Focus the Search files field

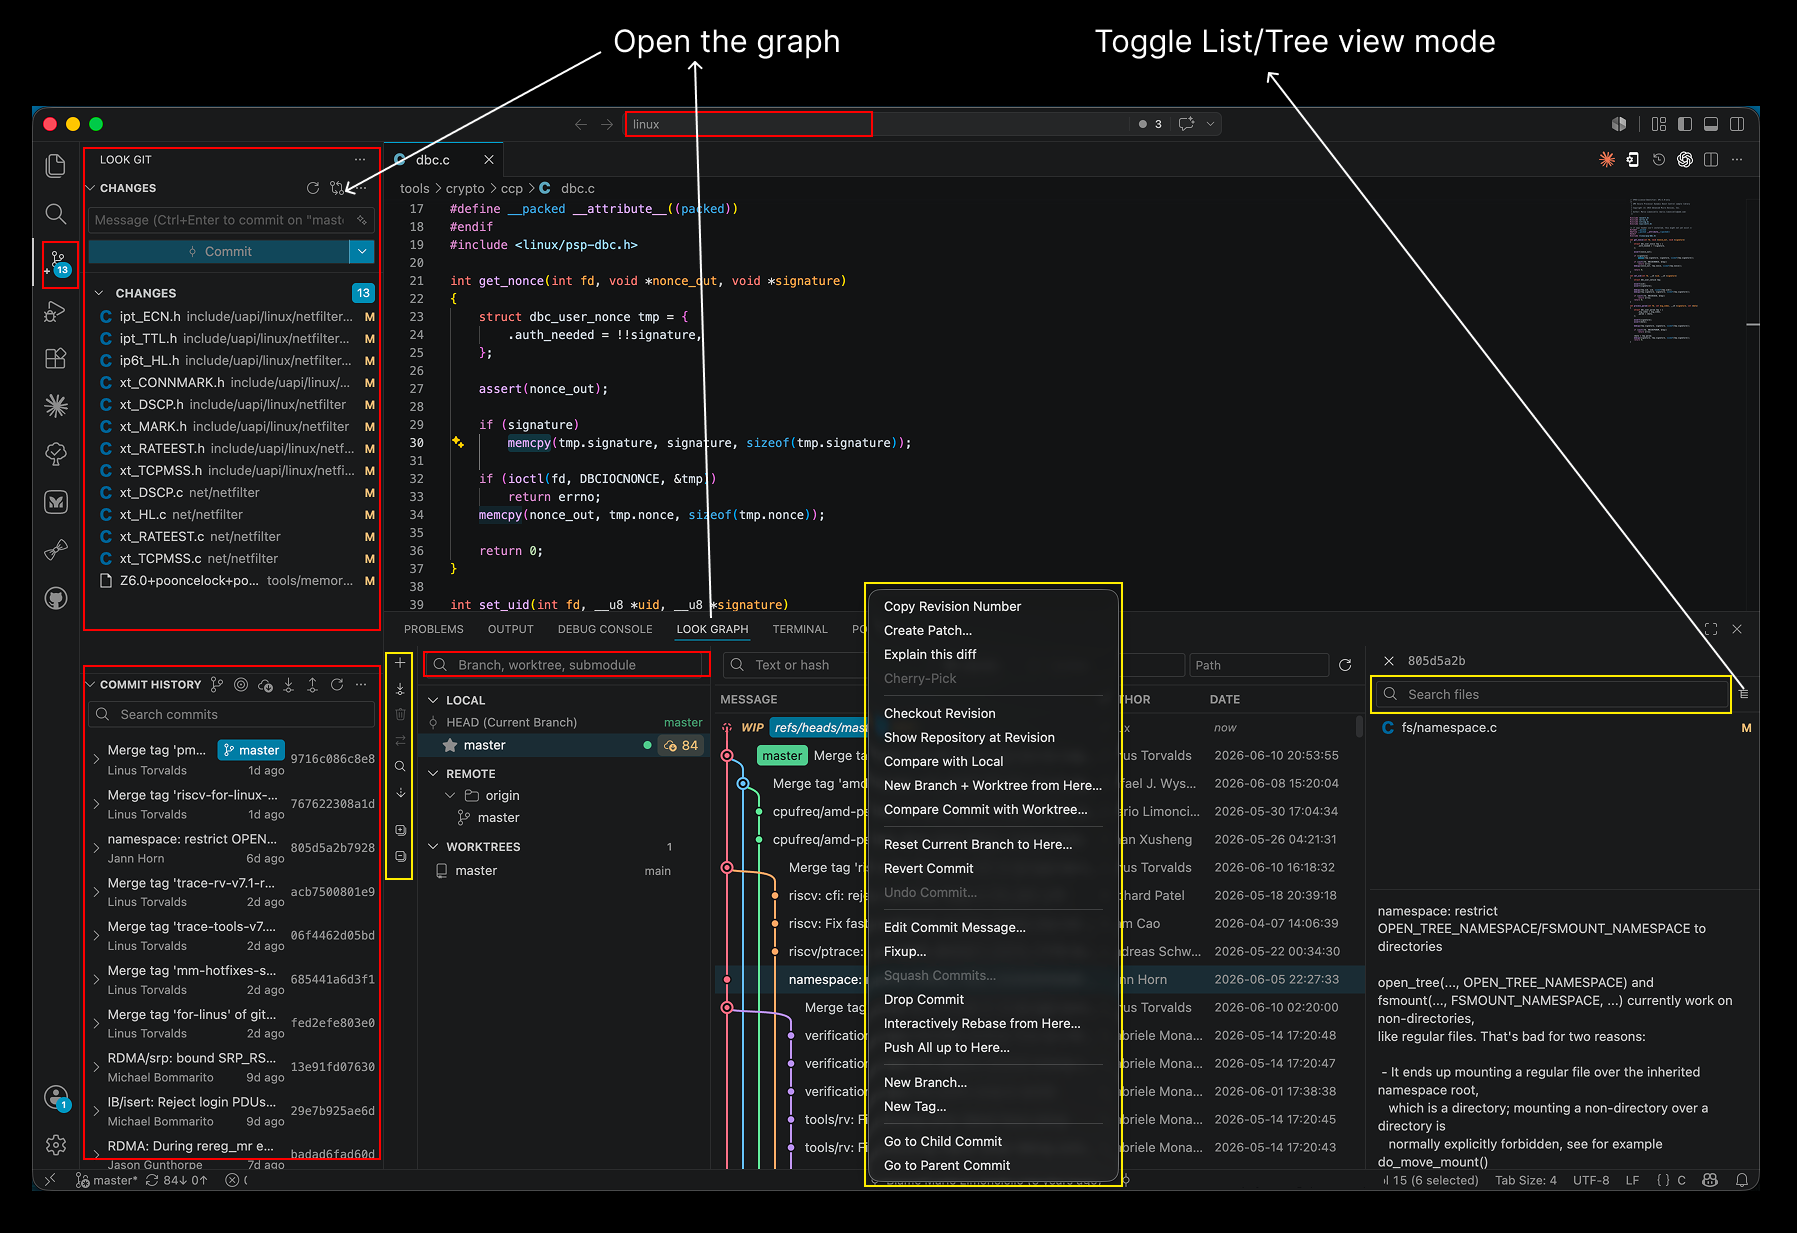(1552, 694)
